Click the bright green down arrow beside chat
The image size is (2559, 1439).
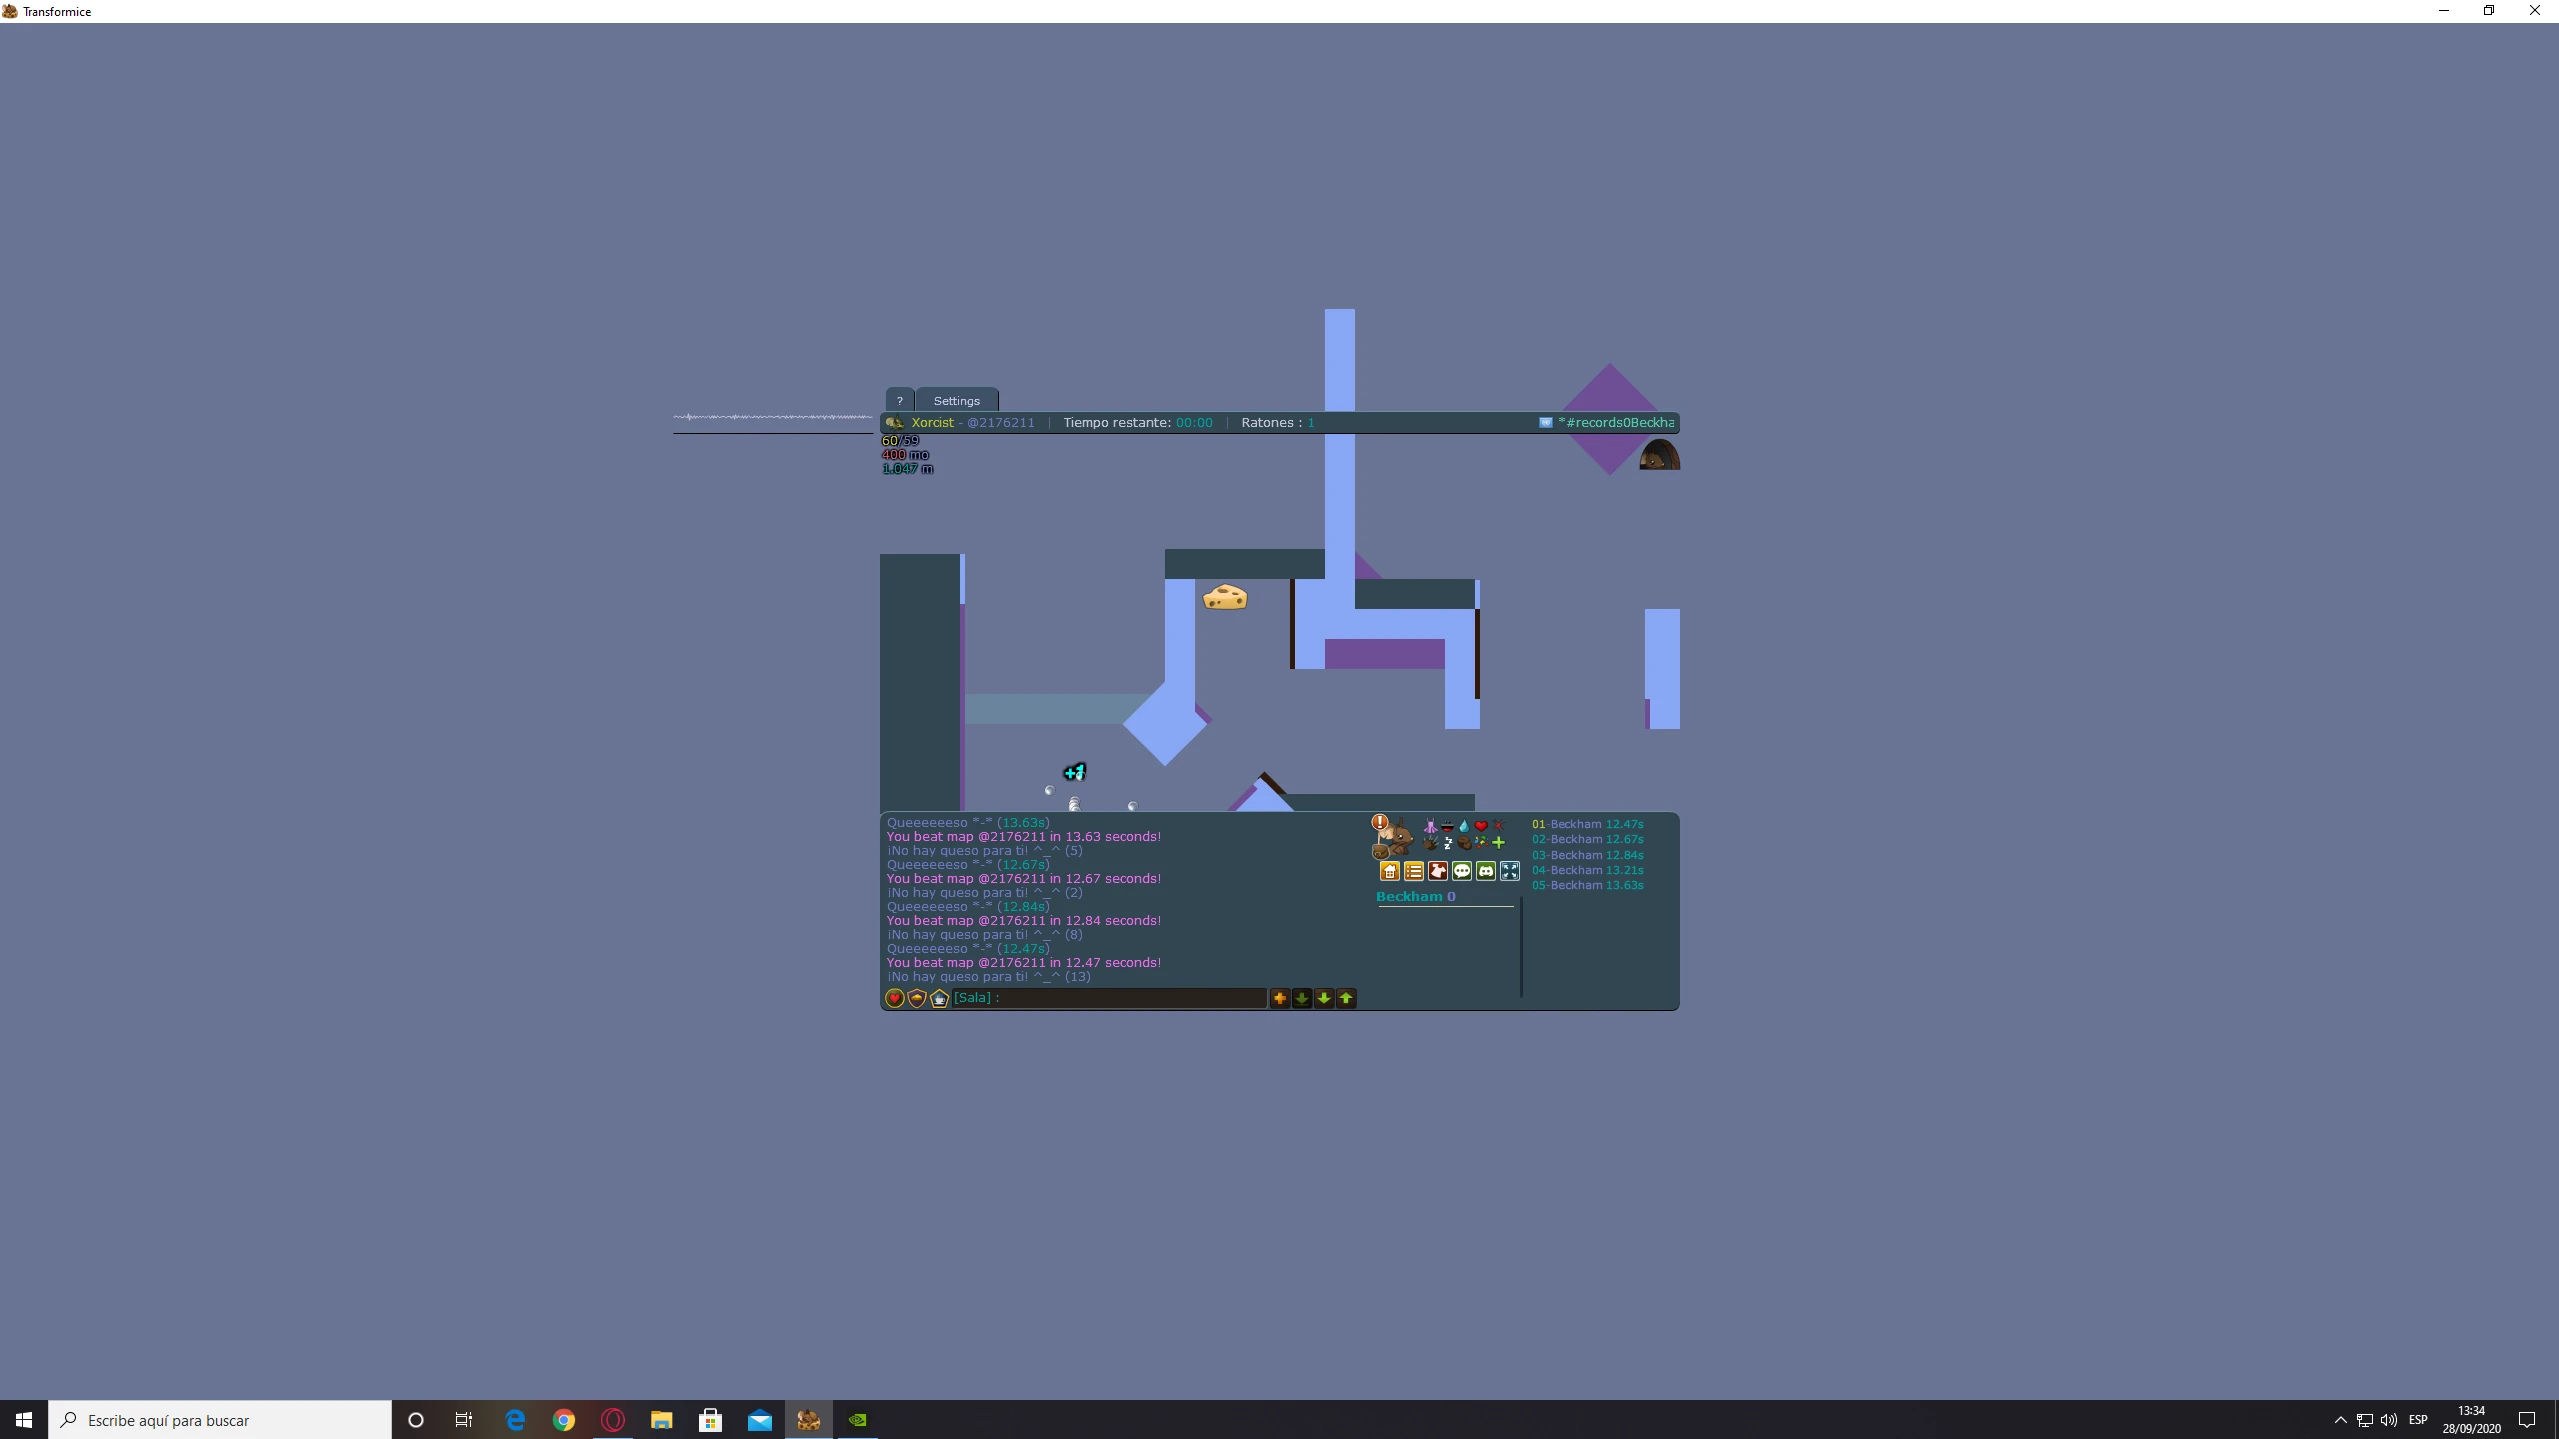pyautogui.click(x=1324, y=998)
